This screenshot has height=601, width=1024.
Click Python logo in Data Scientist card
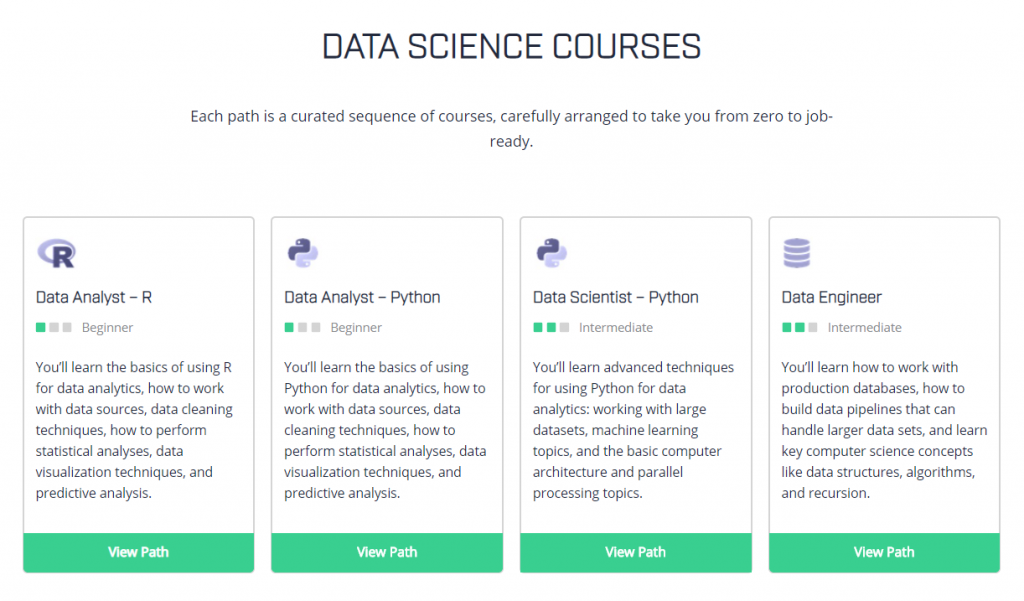552,255
